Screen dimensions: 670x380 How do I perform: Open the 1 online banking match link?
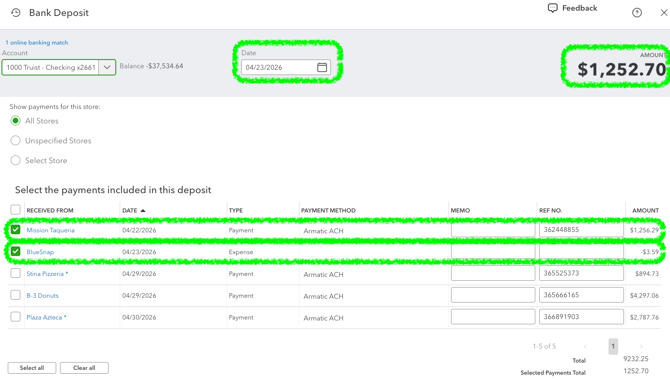37,42
